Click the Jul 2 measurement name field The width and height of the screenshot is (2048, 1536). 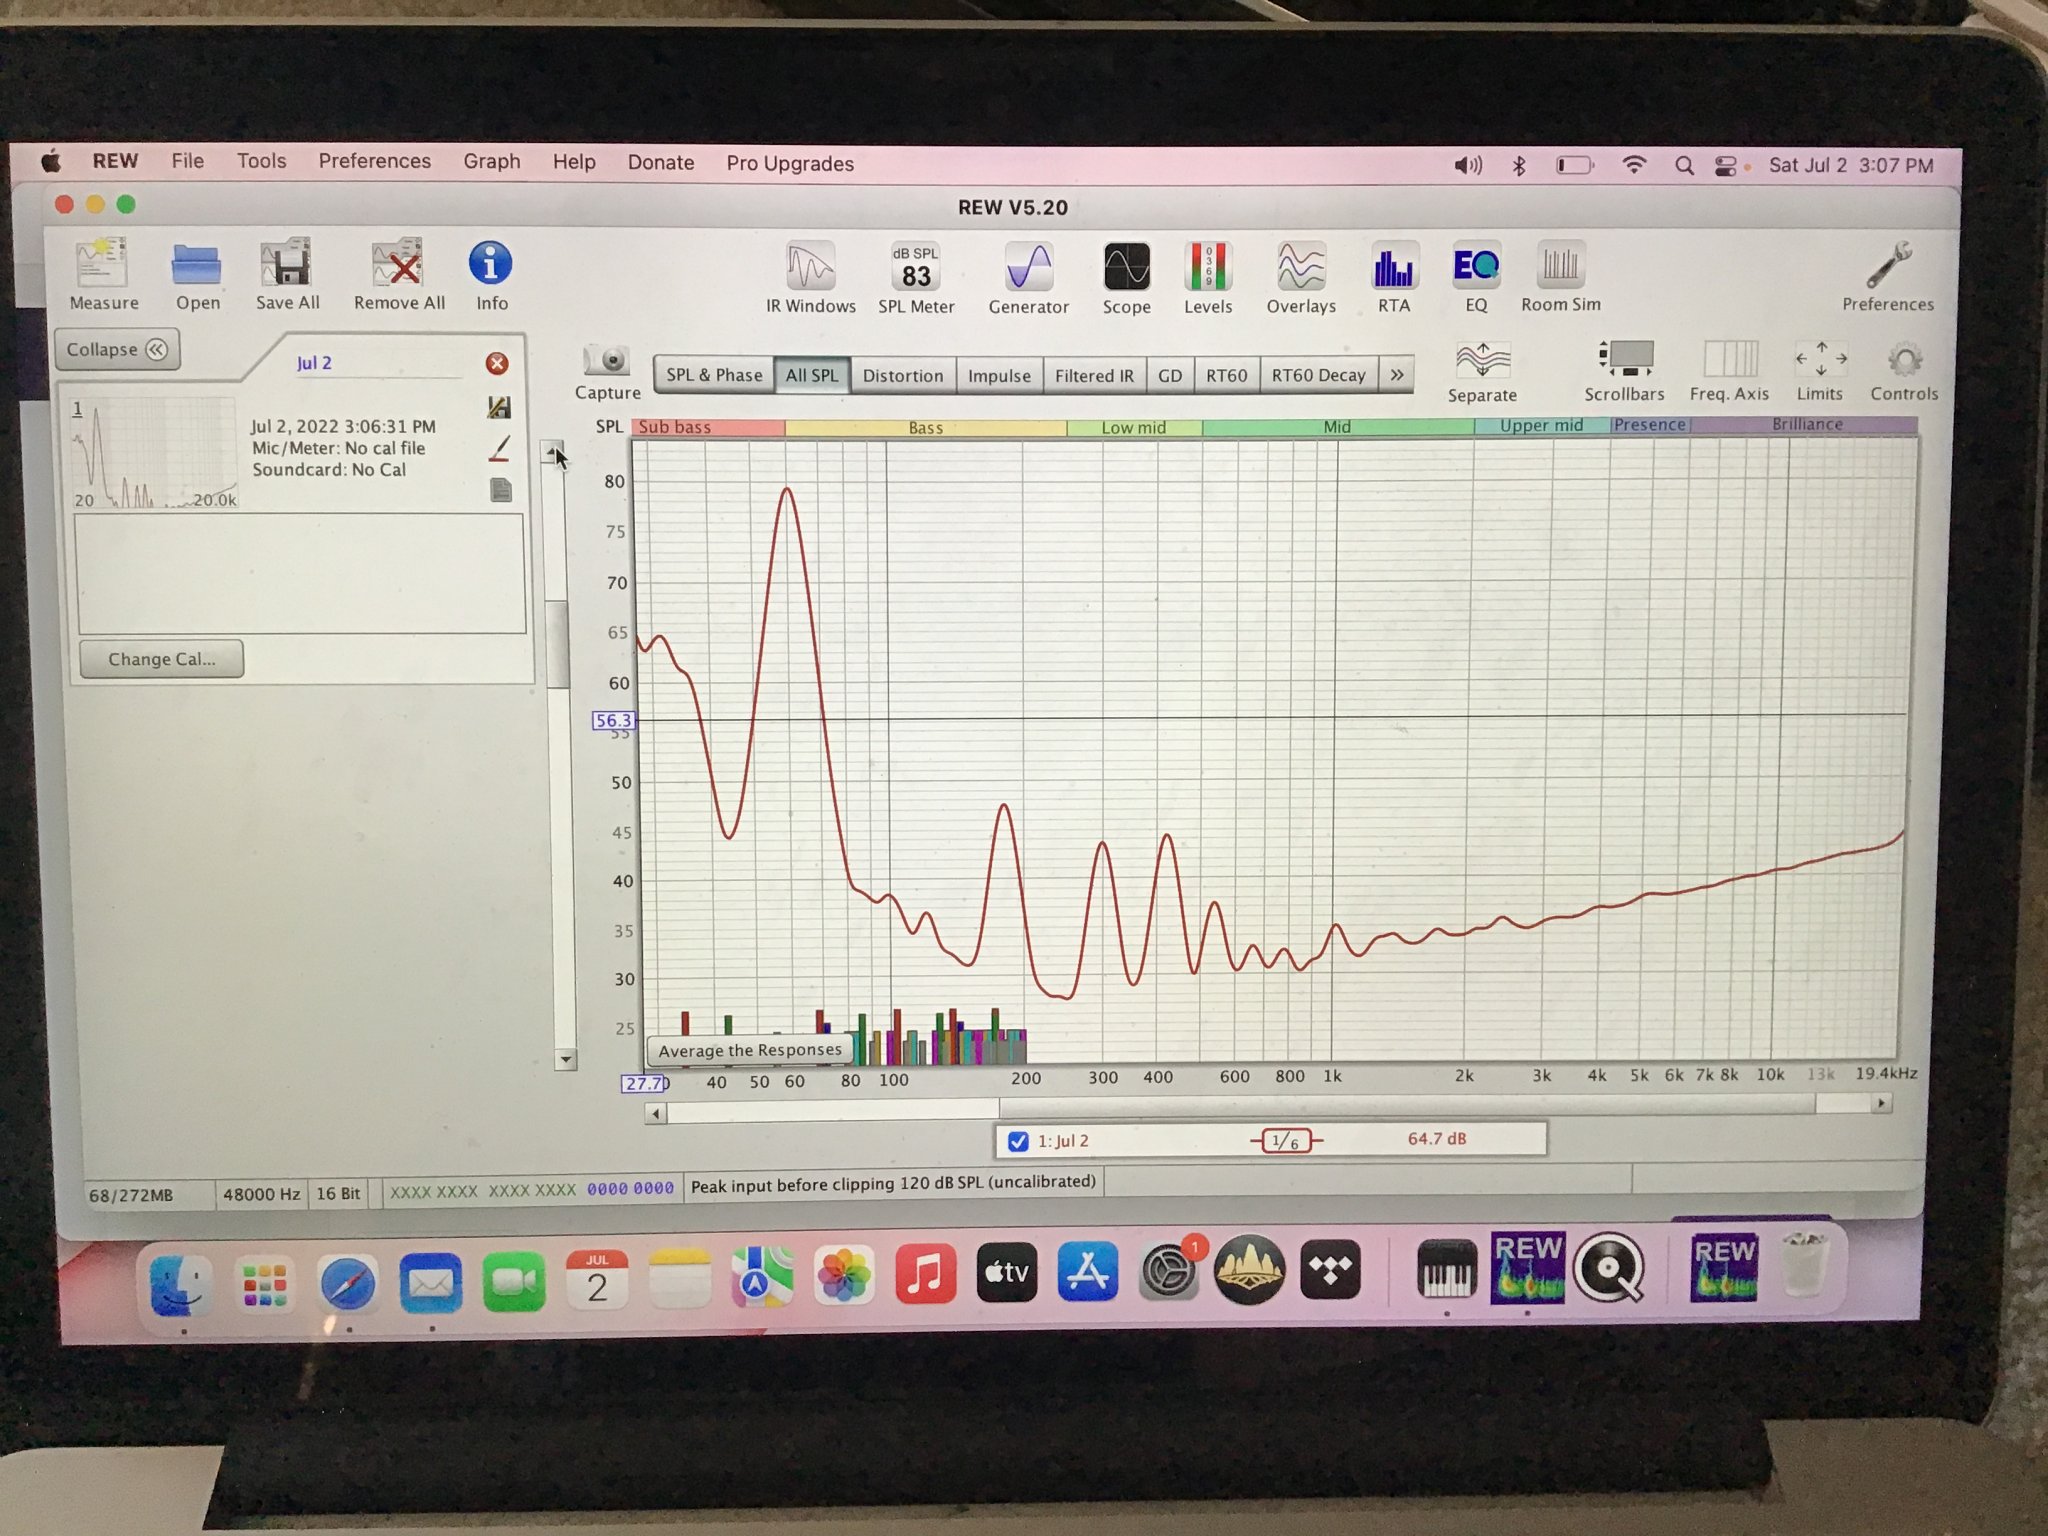378,363
